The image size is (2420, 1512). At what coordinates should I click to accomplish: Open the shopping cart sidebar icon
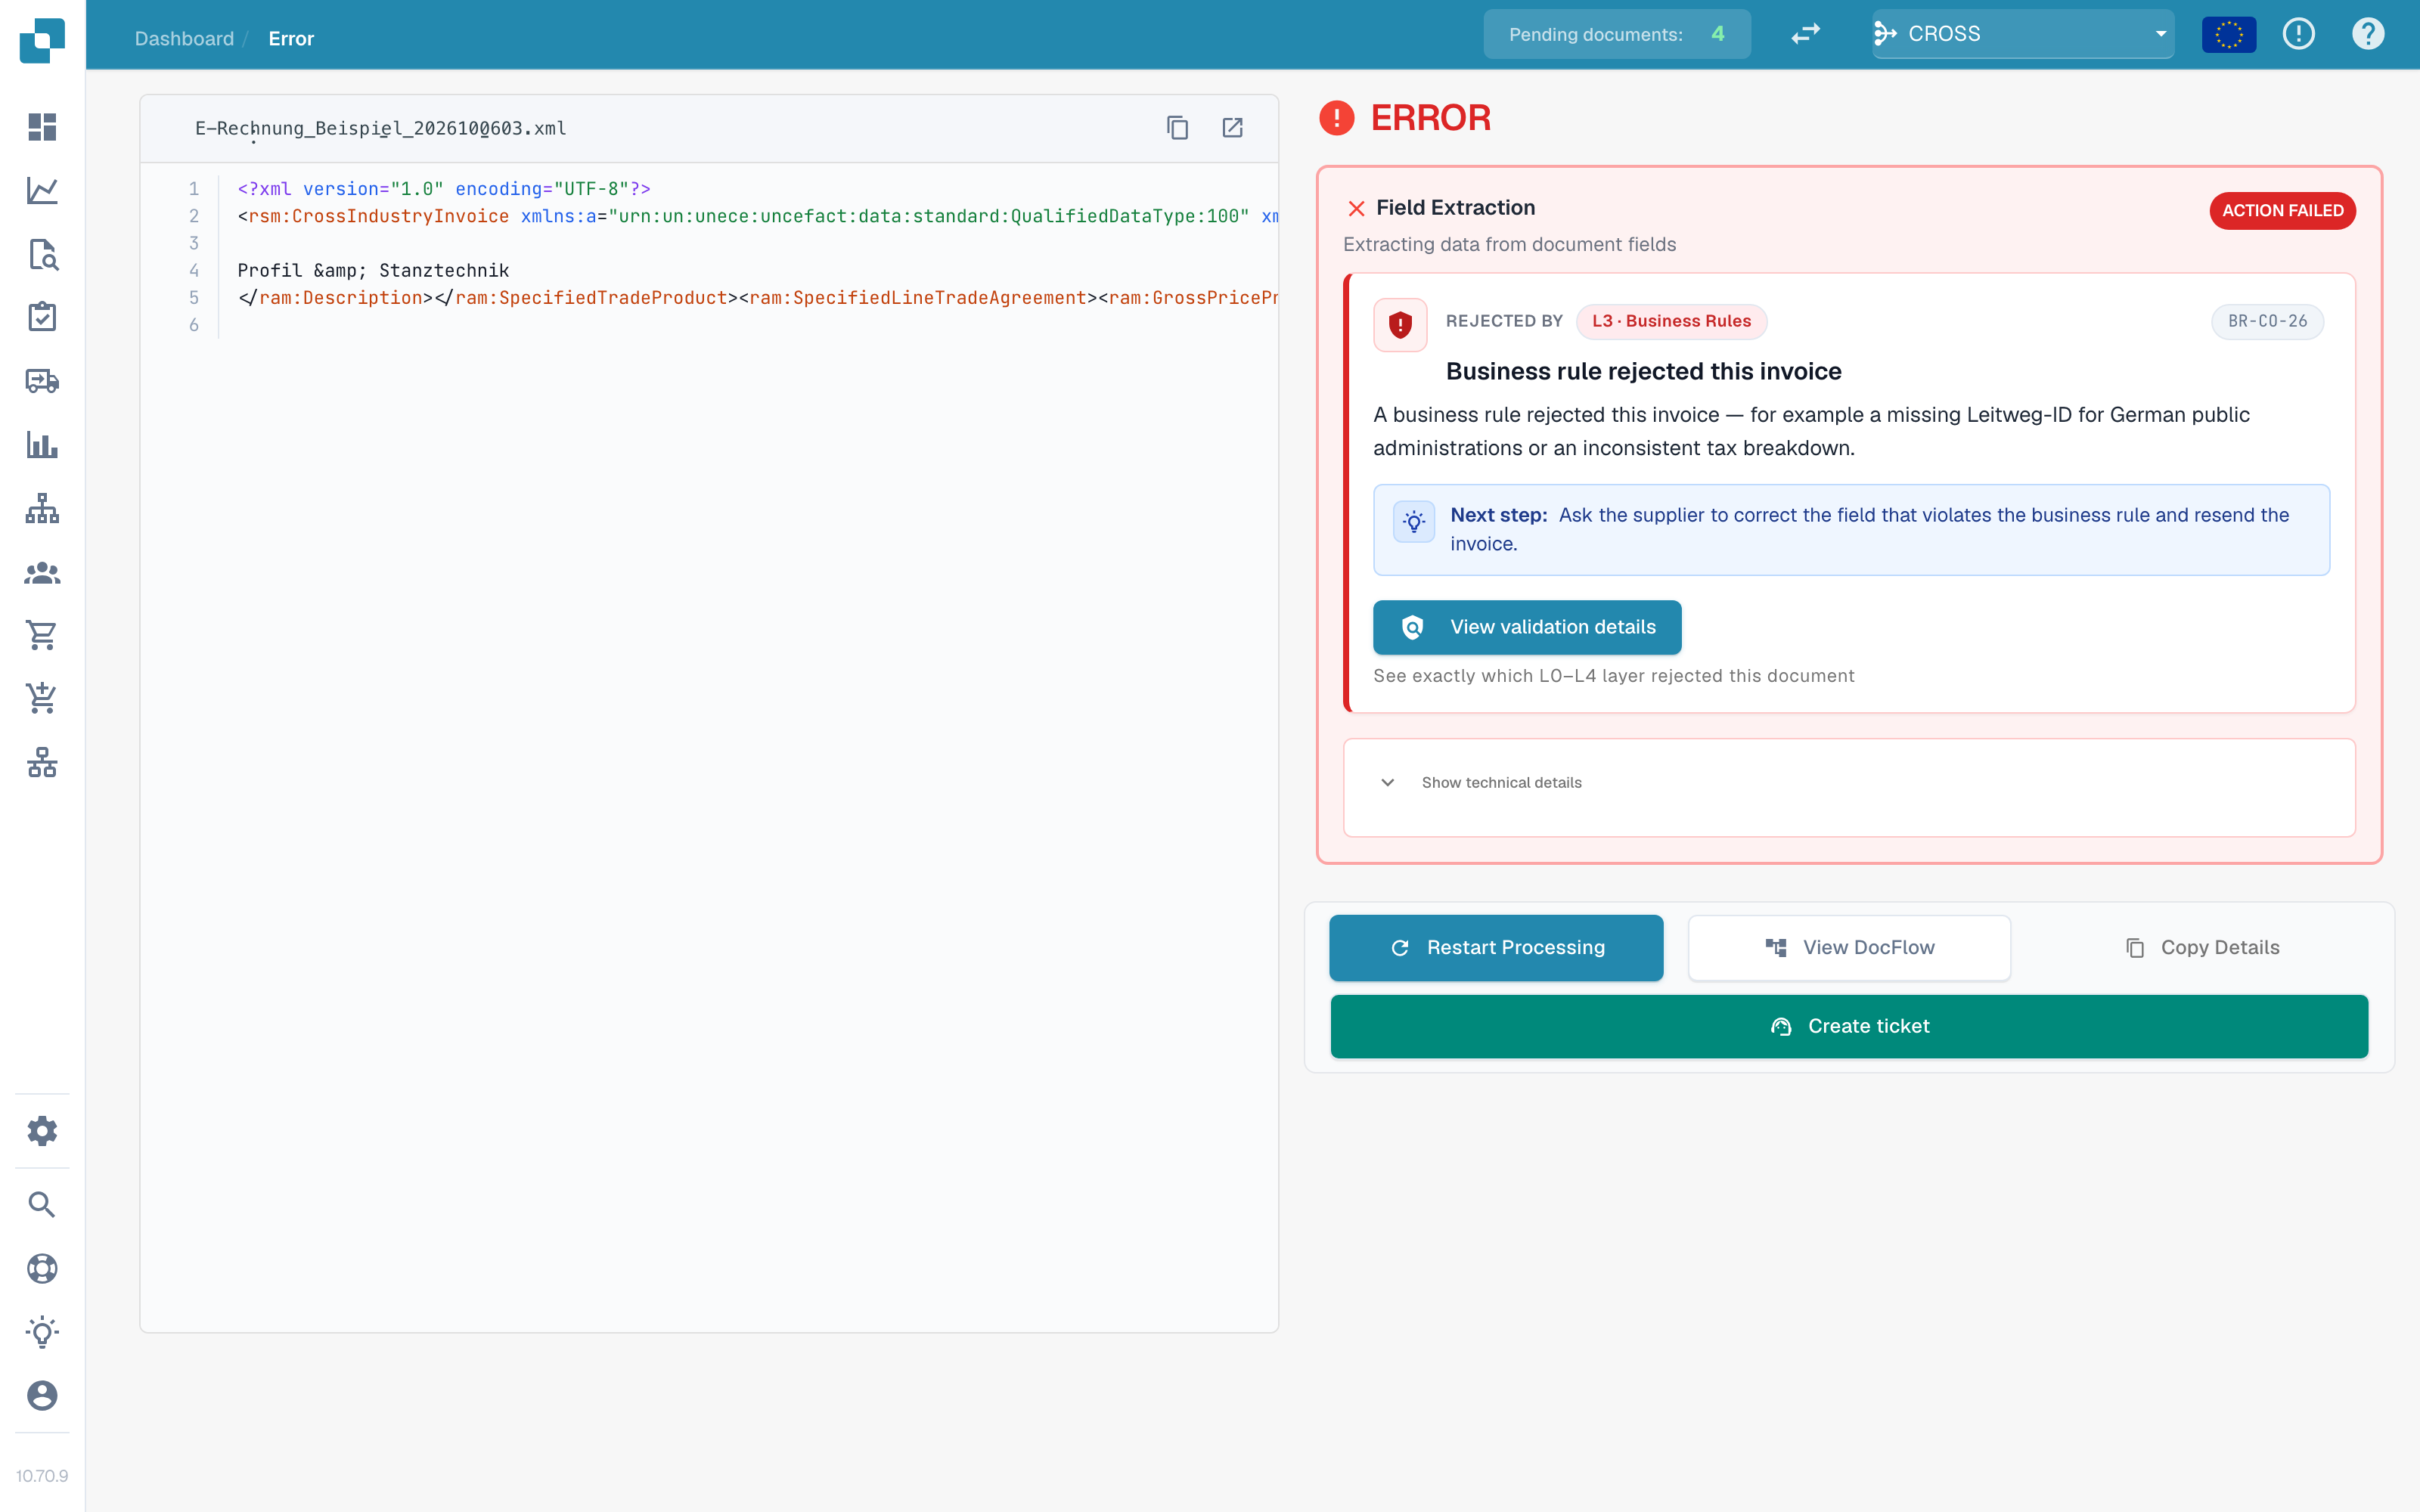[x=42, y=635]
